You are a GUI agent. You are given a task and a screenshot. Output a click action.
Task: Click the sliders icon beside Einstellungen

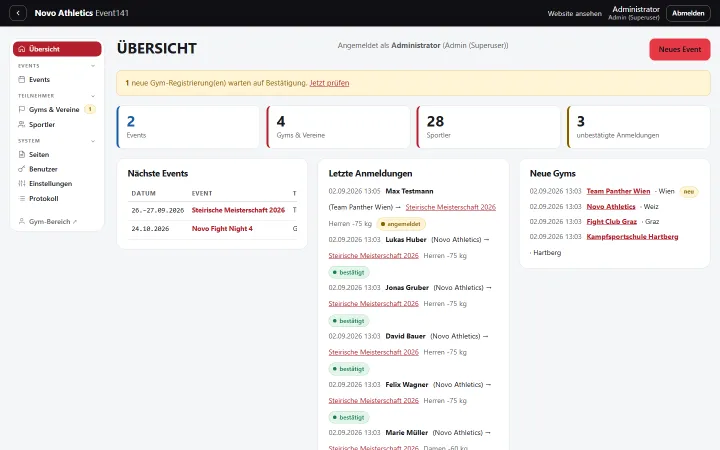22,184
